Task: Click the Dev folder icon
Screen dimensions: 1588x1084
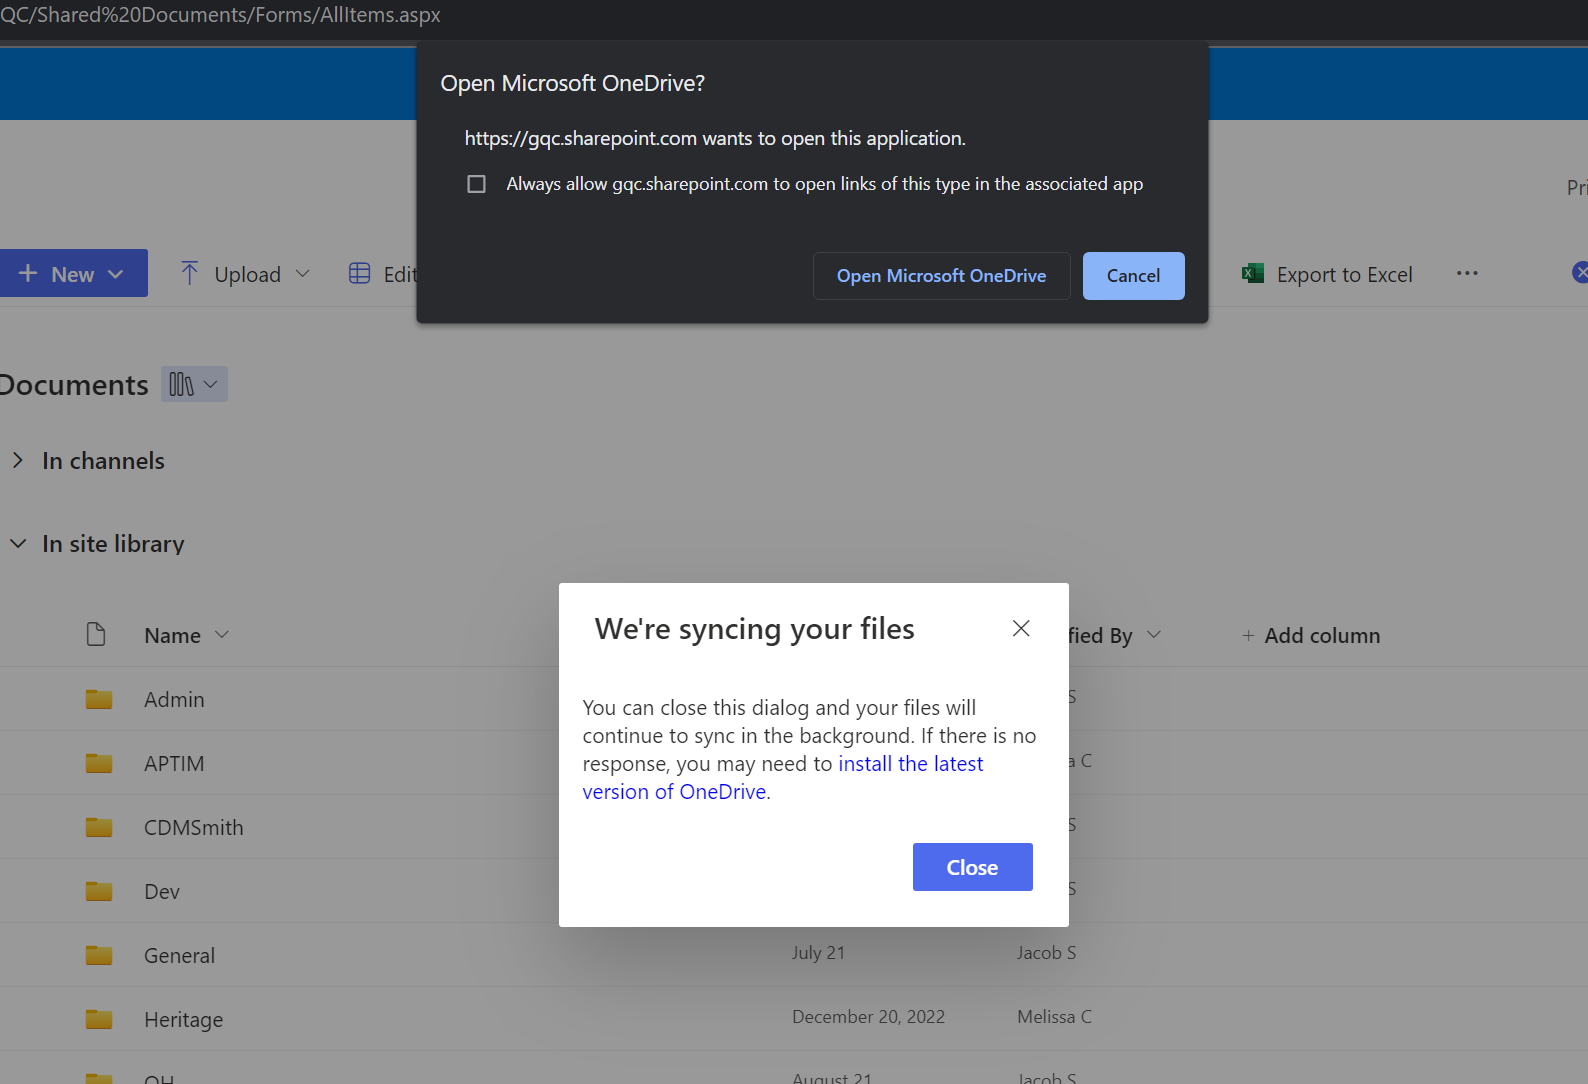Action: click(99, 890)
